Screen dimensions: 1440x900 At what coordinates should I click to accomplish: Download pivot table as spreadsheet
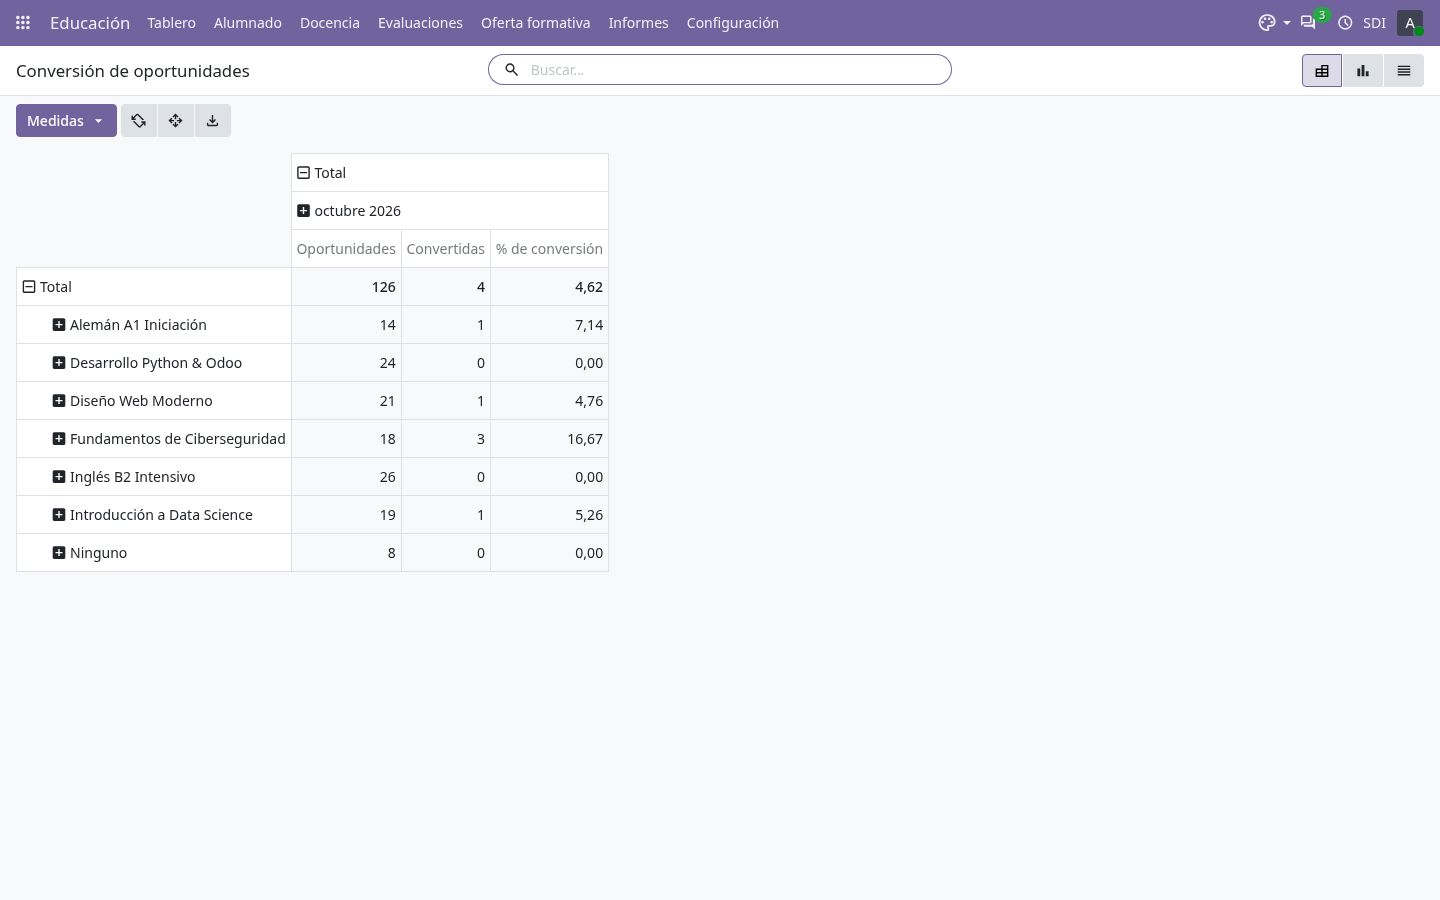click(x=213, y=121)
